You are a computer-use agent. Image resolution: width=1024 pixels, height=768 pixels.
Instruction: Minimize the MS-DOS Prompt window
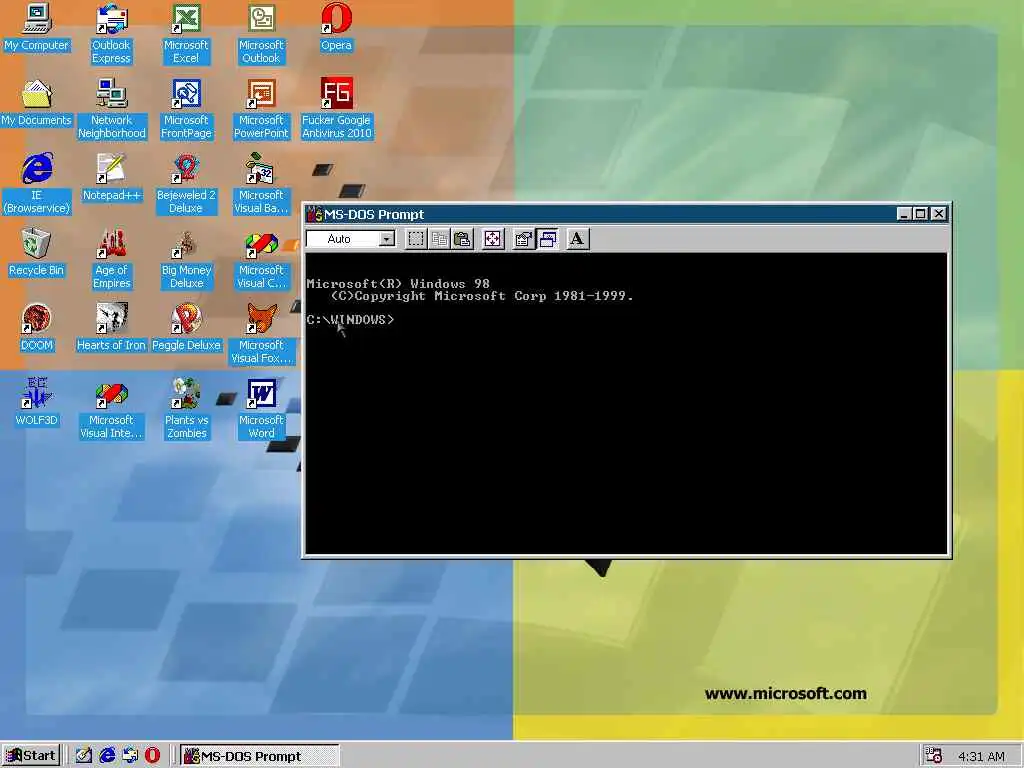pyautogui.click(x=904, y=214)
